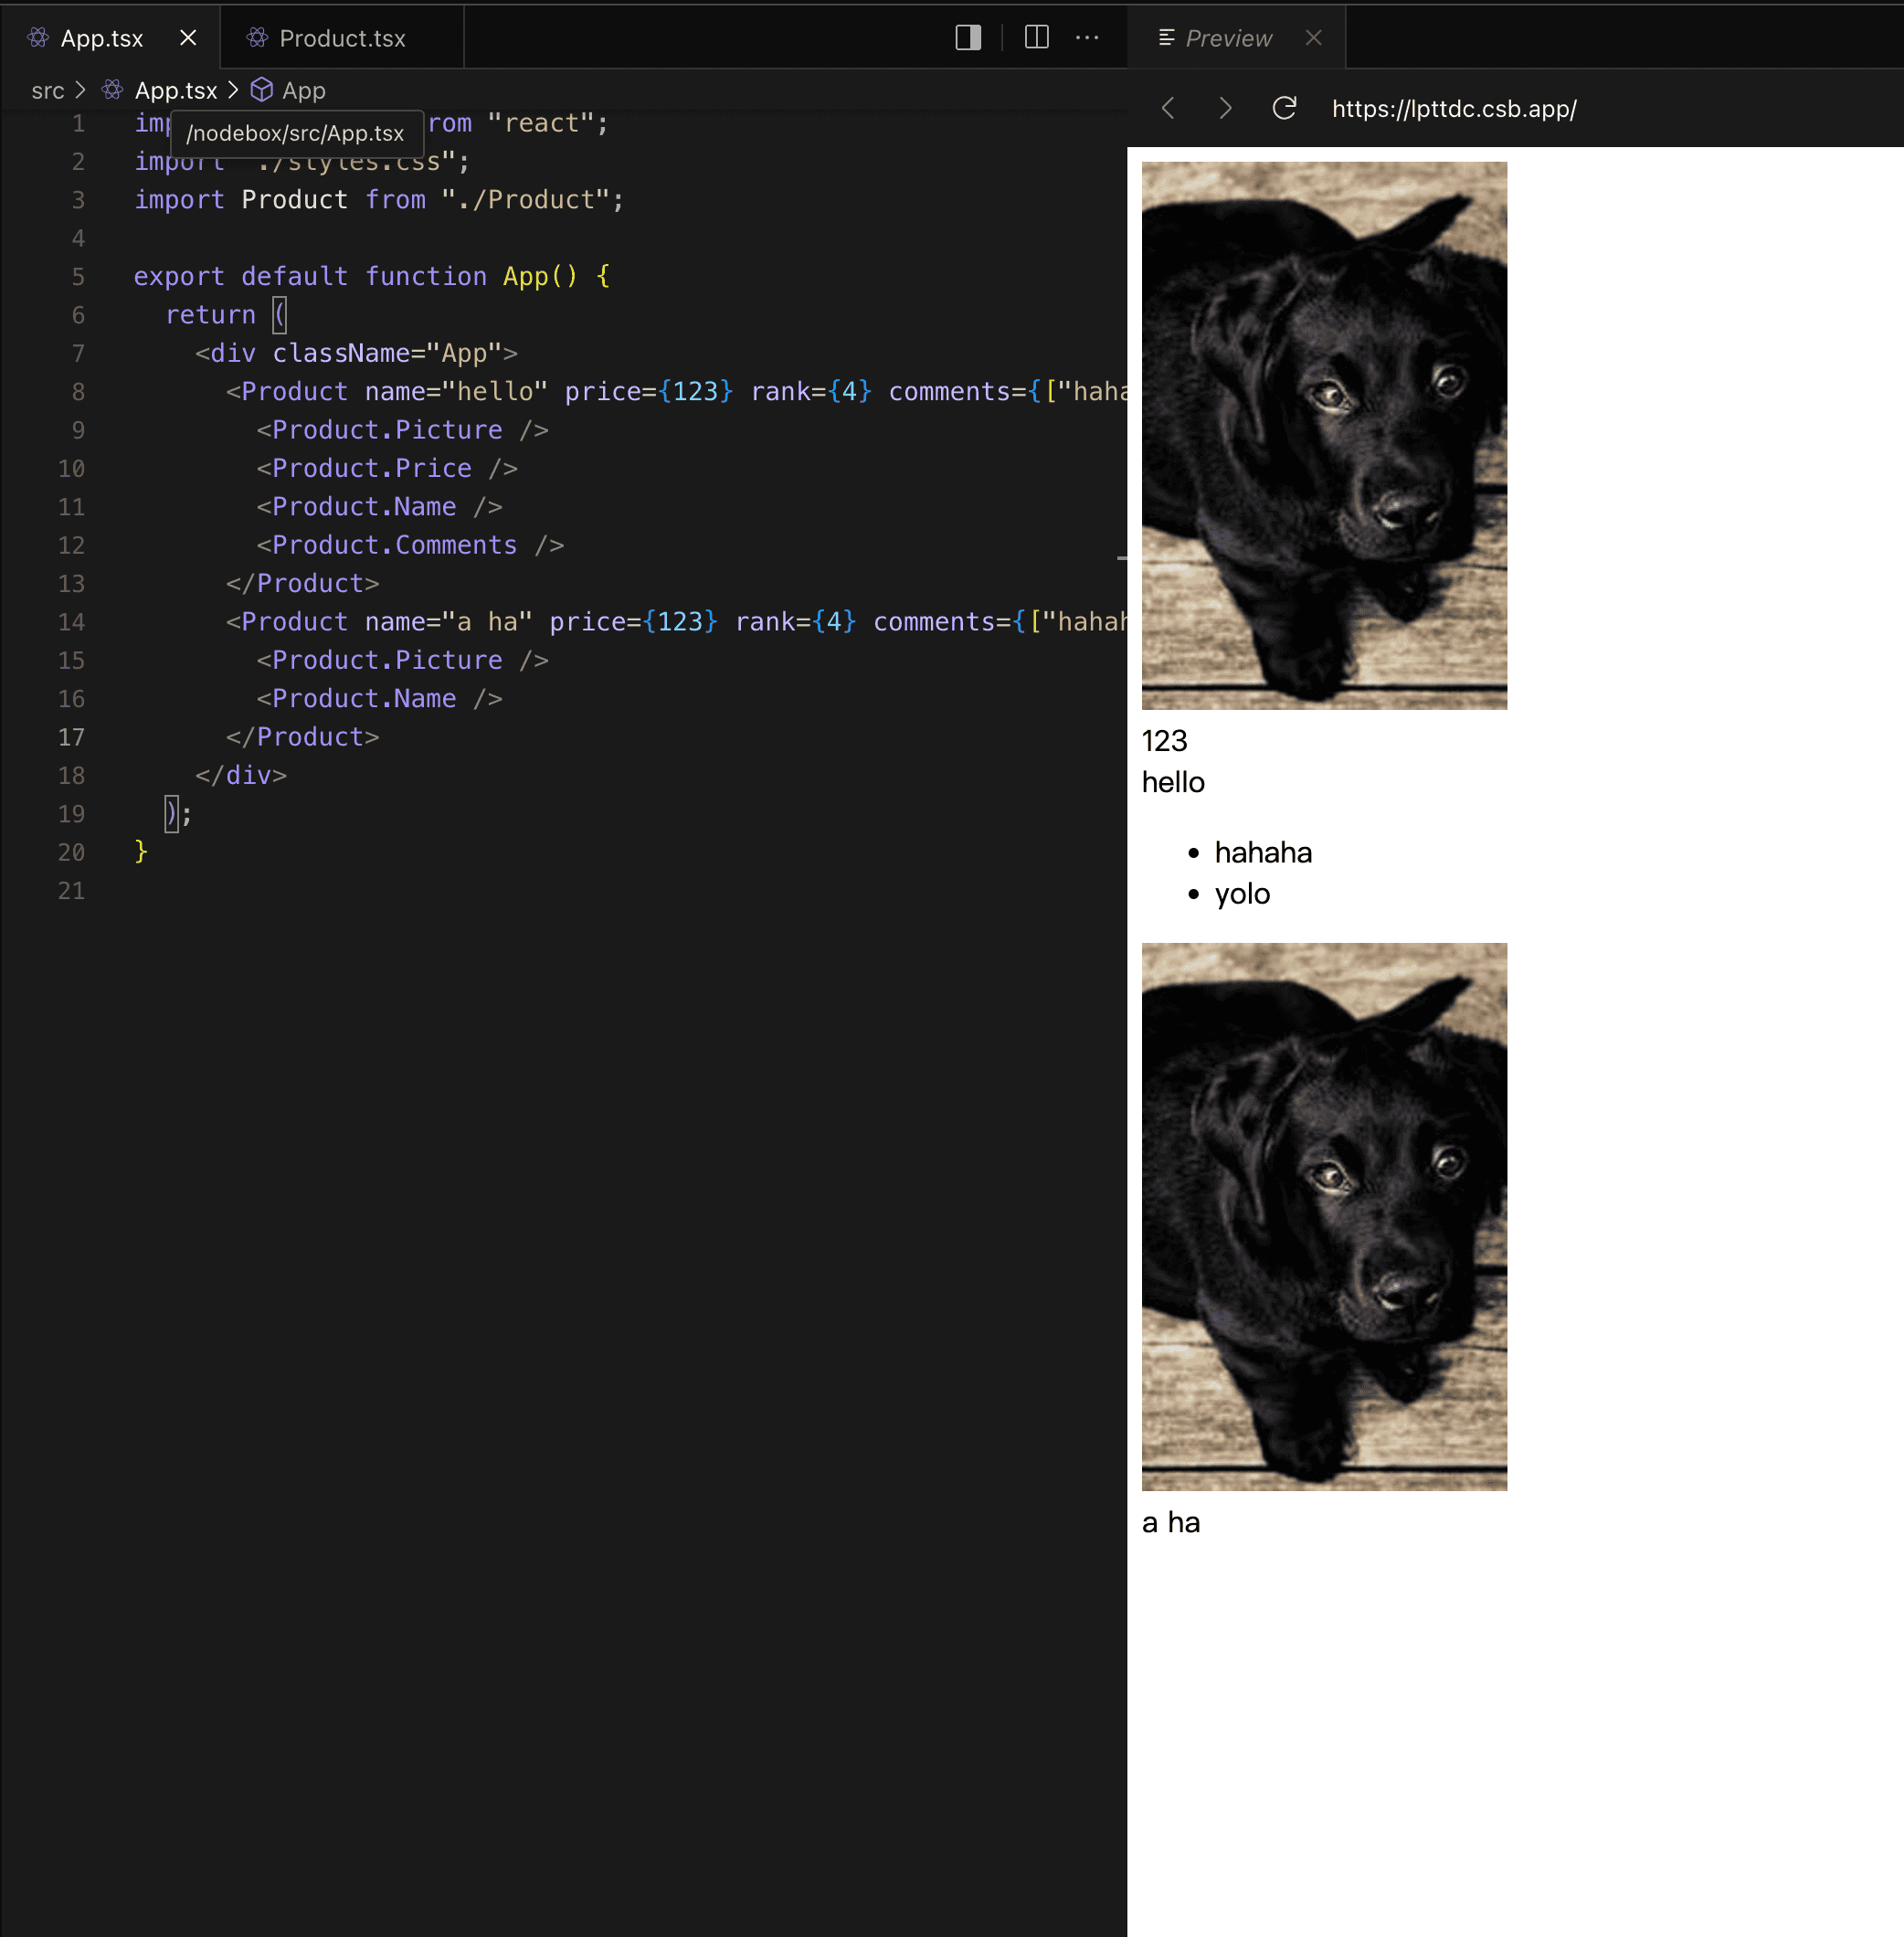Image resolution: width=1904 pixels, height=1937 pixels.
Task: Click 'Product.Comments' in line 12
Action: tap(394, 545)
